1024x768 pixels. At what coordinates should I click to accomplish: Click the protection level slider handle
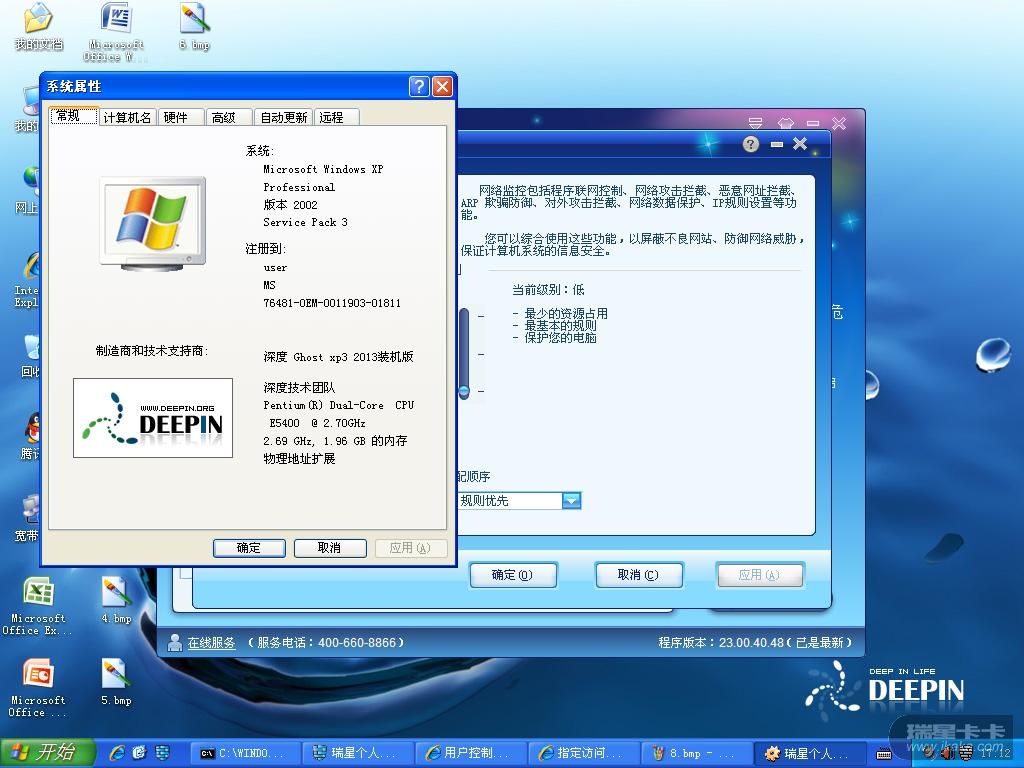pyautogui.click(x=464, y=392)
